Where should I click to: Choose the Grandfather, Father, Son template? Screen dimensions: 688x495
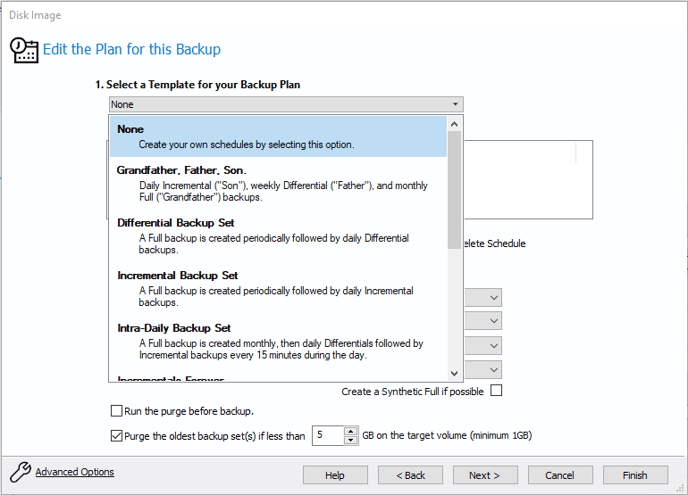tap(278, 183)
